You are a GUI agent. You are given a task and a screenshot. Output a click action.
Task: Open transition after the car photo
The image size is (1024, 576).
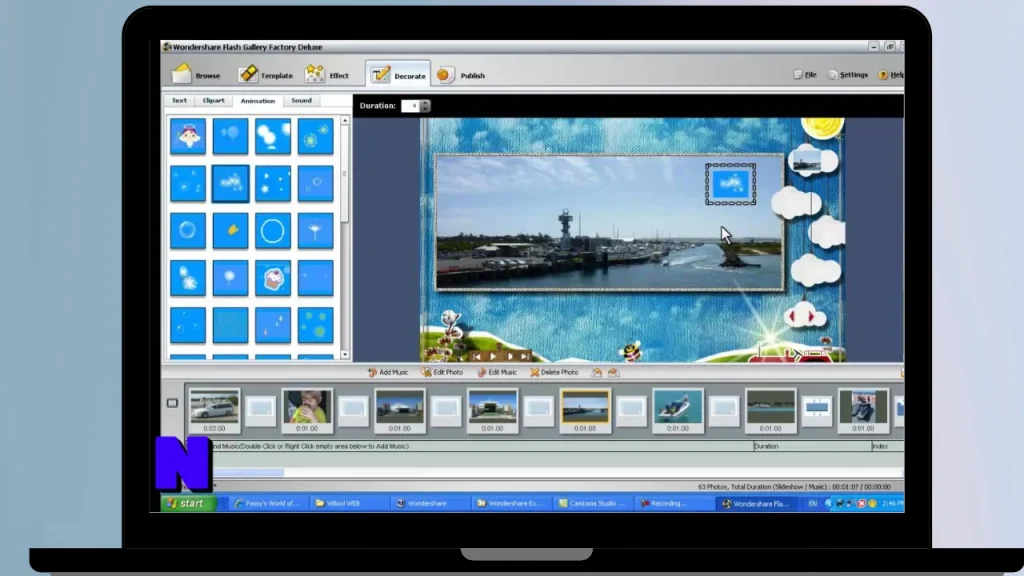point(261,409)
